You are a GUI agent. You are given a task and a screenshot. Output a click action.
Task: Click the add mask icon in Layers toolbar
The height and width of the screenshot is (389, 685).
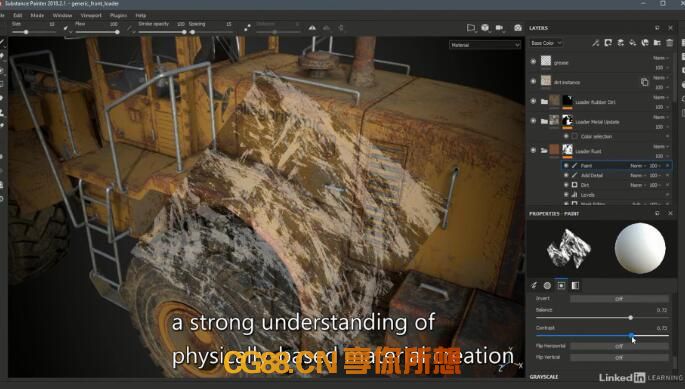608,43
